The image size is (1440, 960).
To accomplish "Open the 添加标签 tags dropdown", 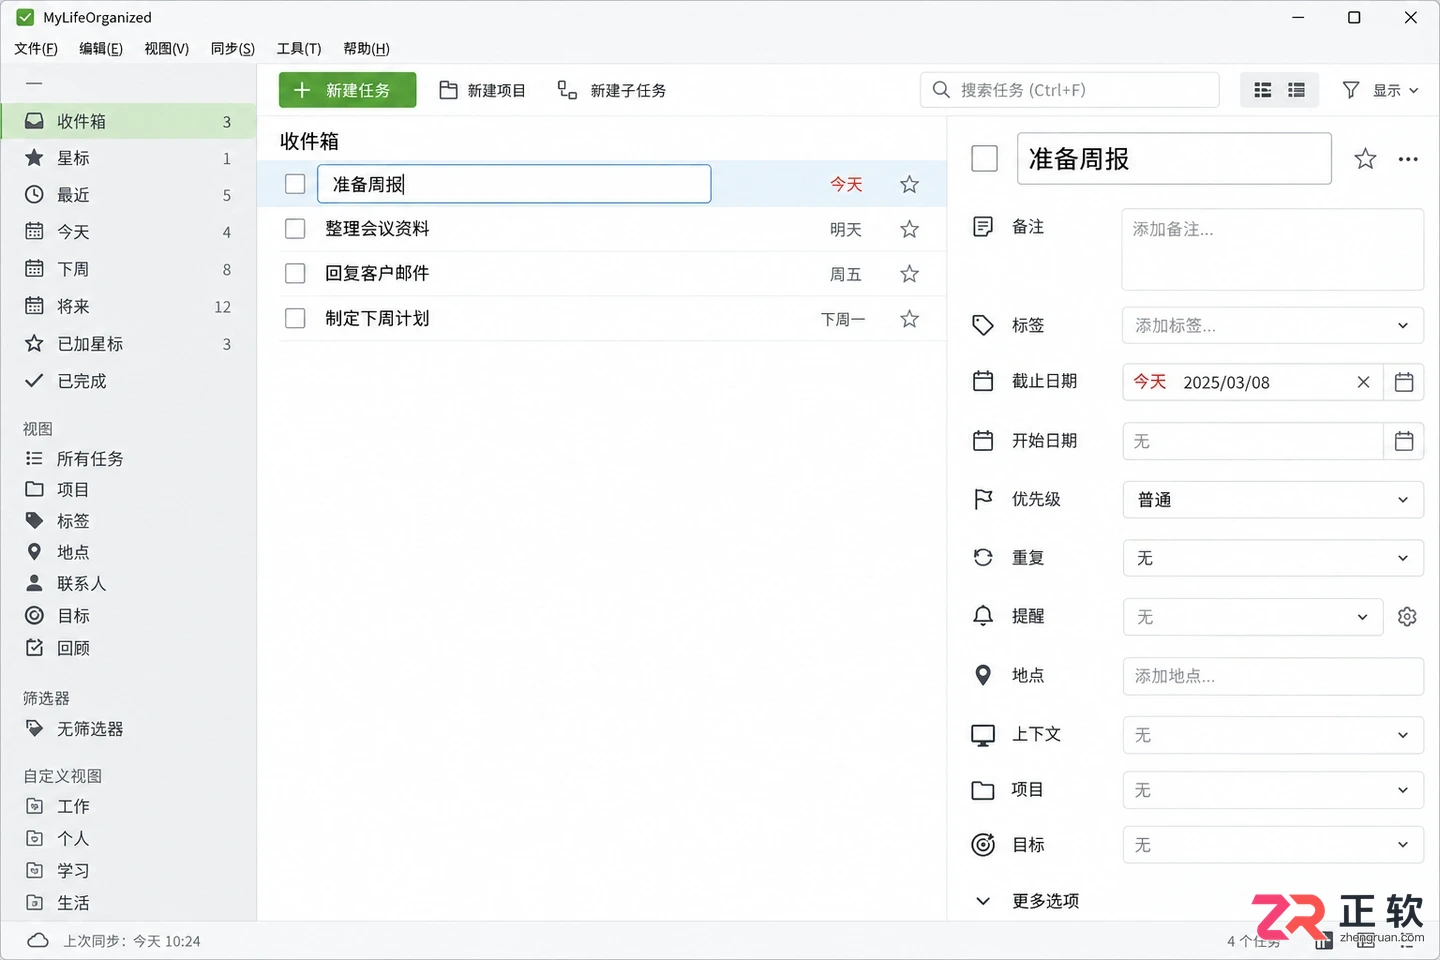I will click(1273, 325).
